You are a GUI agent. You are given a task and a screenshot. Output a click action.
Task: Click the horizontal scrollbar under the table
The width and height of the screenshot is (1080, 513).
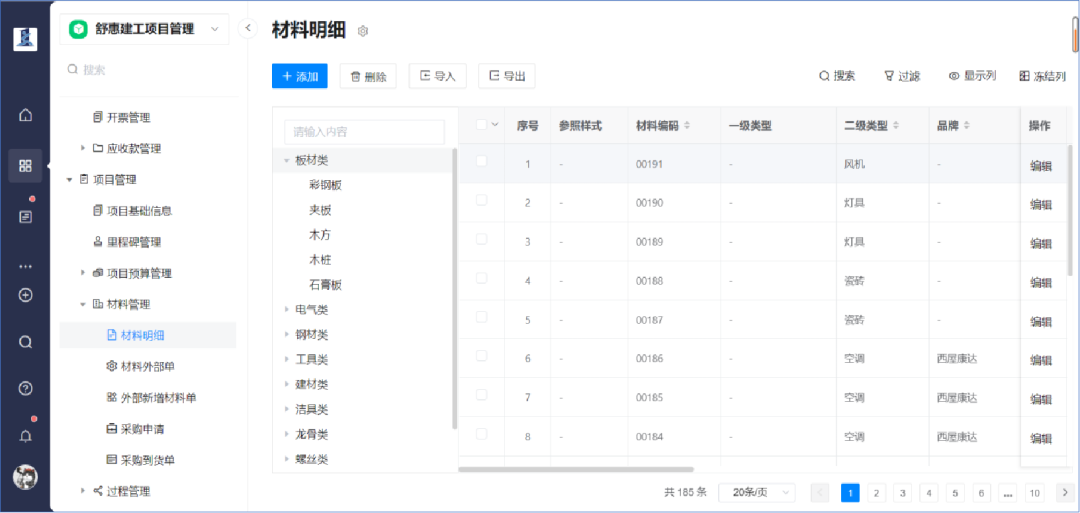[576, 470]
